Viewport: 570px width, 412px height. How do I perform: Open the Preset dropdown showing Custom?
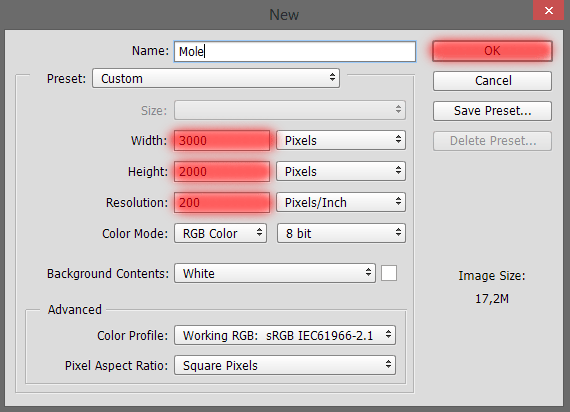pos(216,78)
